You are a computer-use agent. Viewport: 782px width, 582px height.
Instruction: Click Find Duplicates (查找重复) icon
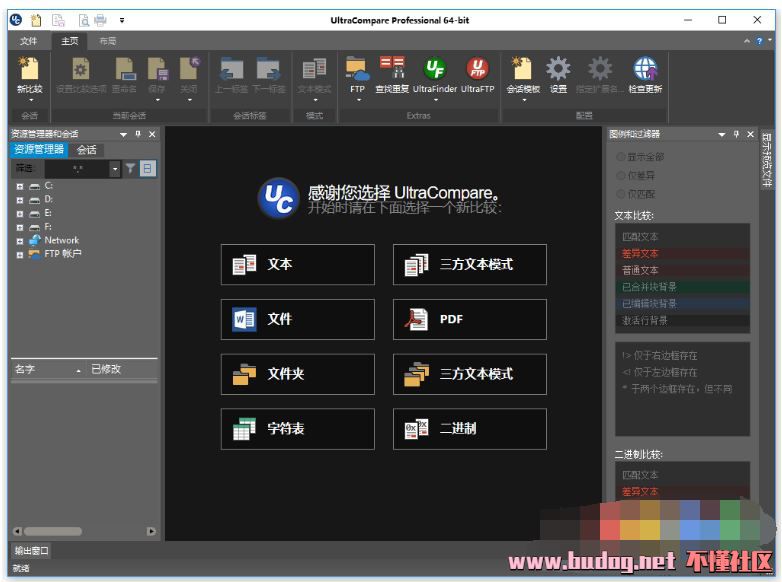(391, 69)
